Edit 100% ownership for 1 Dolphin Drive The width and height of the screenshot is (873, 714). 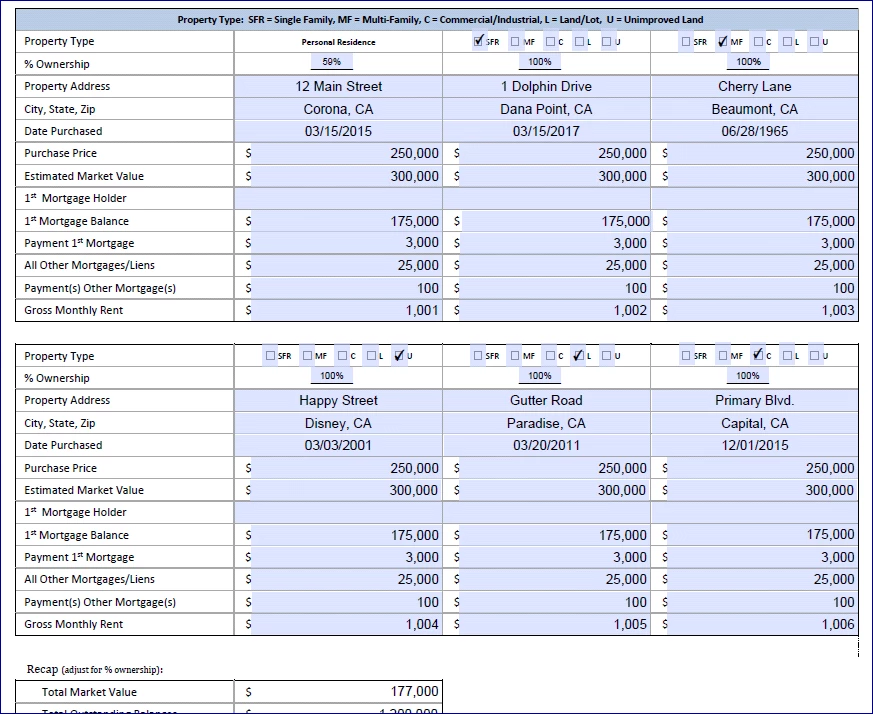[x=540, y=62]
